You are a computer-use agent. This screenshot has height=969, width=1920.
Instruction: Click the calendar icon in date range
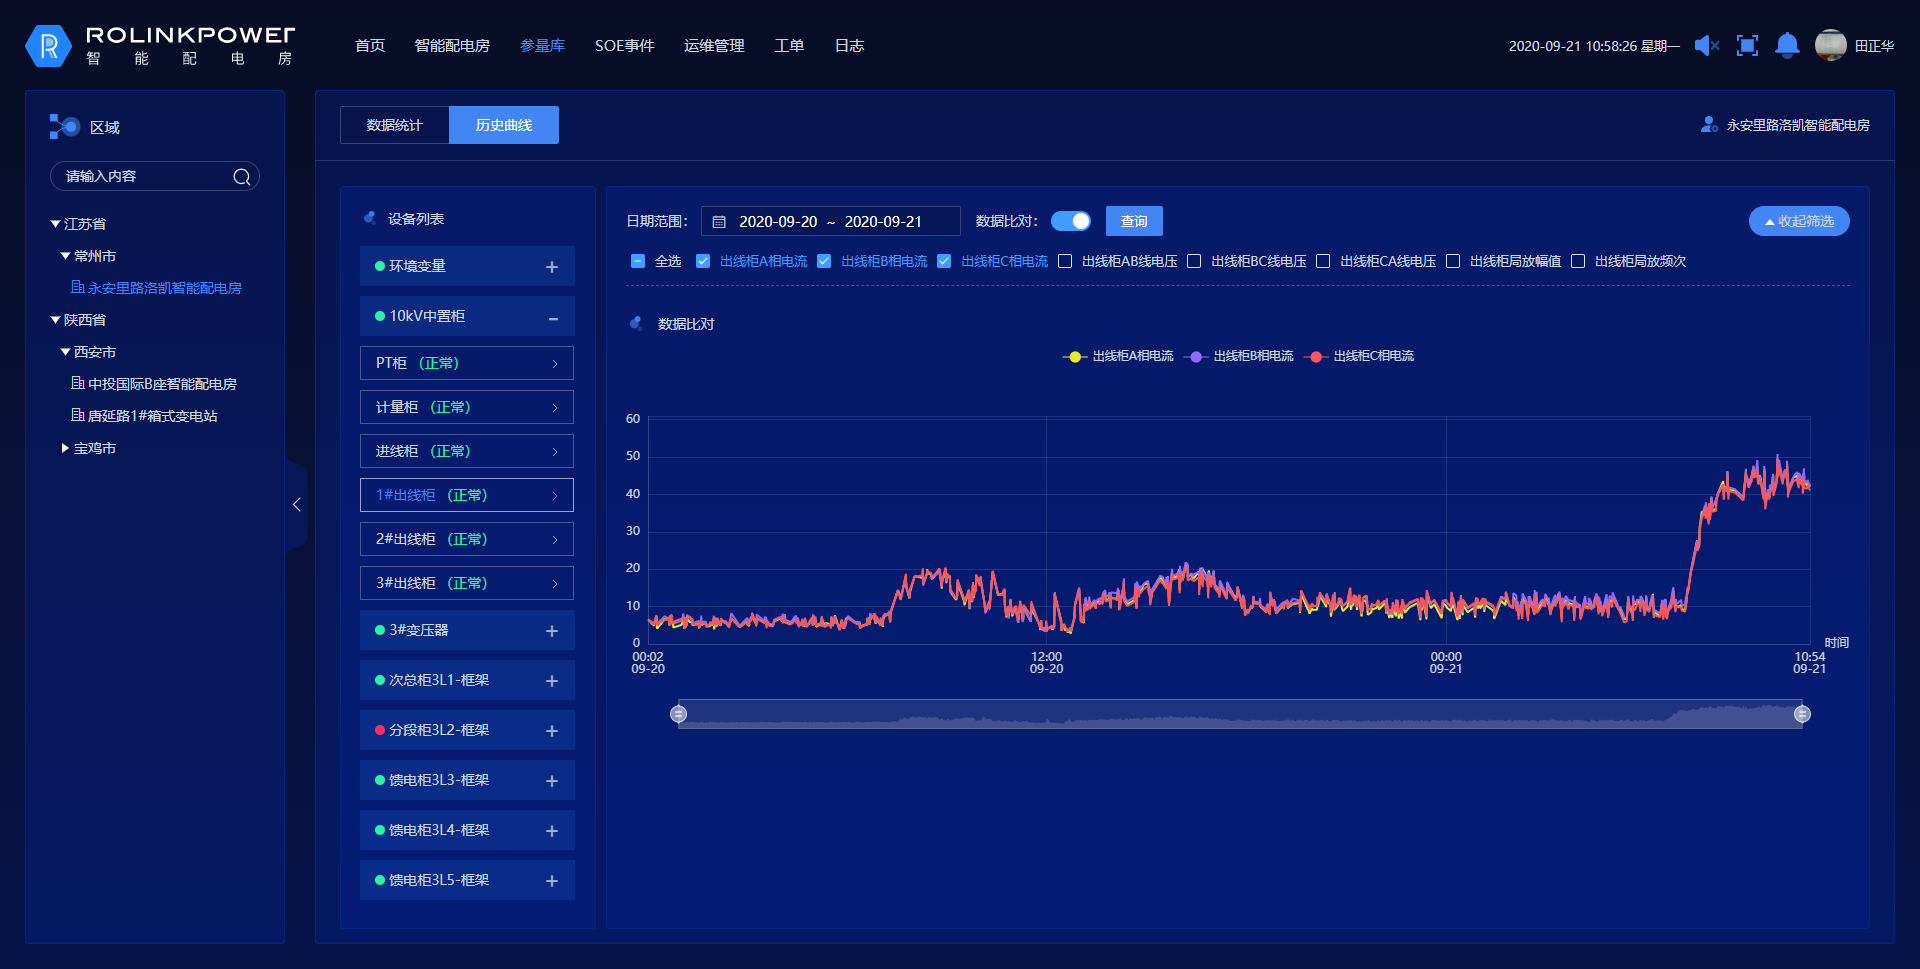coord(719,222)
